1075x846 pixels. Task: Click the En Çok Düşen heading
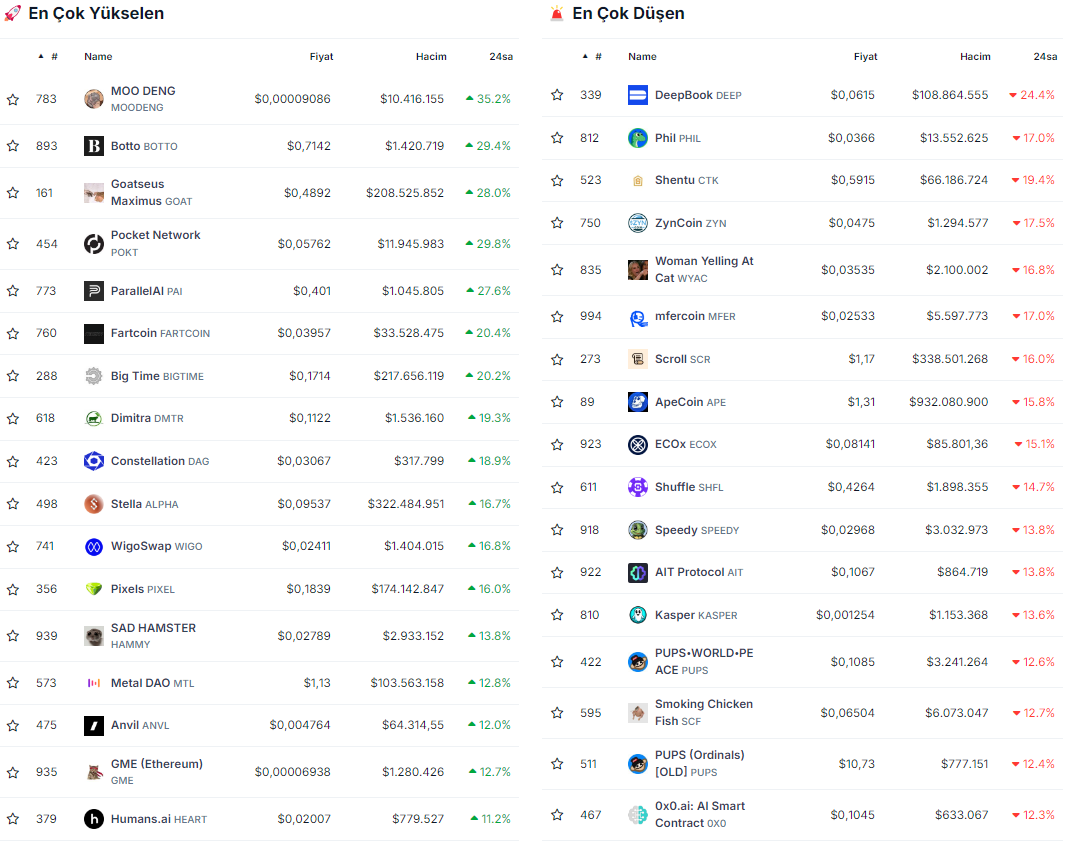pyautogui.click(x=628, y=14)
